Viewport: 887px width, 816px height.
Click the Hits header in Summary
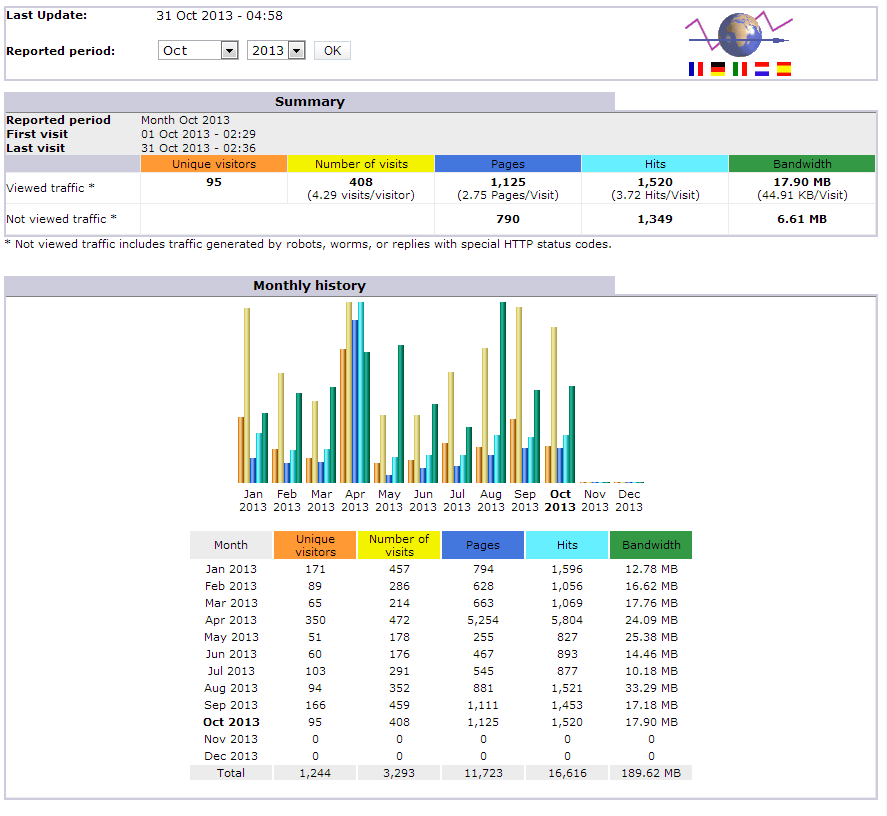coord(655,164)
